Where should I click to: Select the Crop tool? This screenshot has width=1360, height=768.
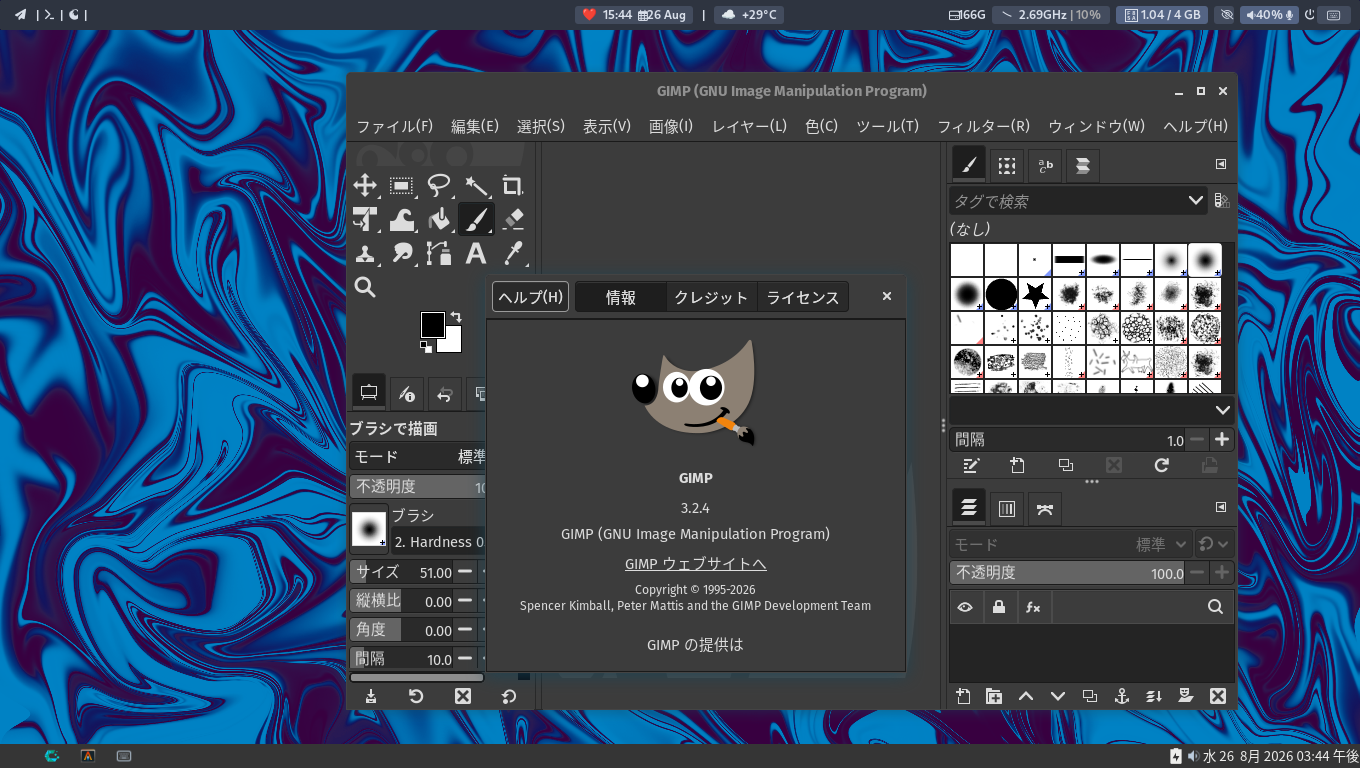513,185
